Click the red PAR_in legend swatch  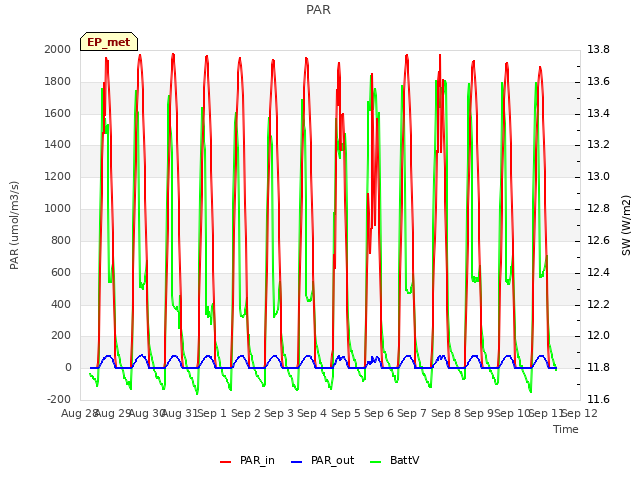coord(226,462)
